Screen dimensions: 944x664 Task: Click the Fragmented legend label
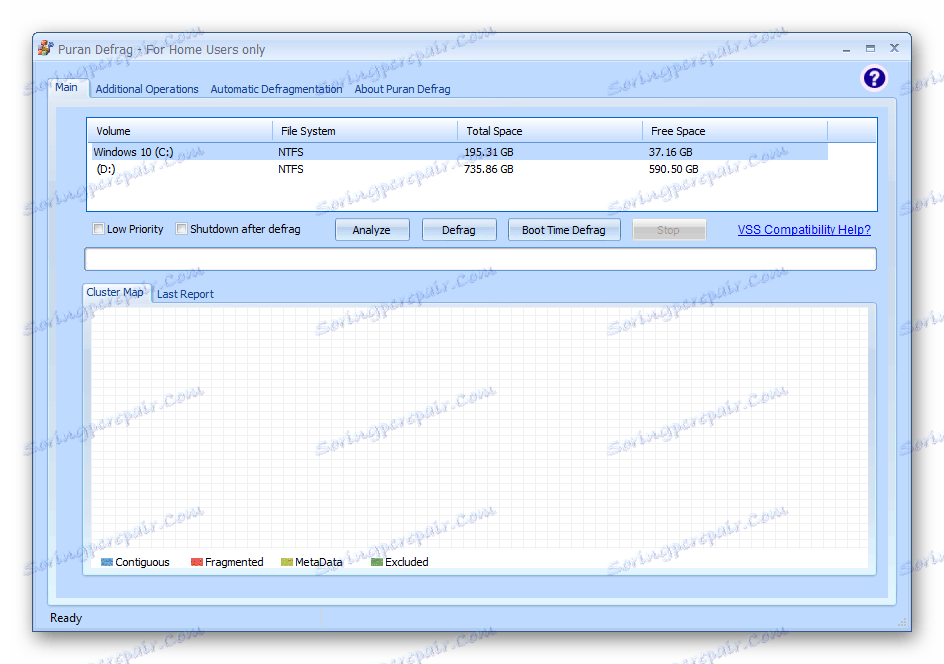coord(234,562)
